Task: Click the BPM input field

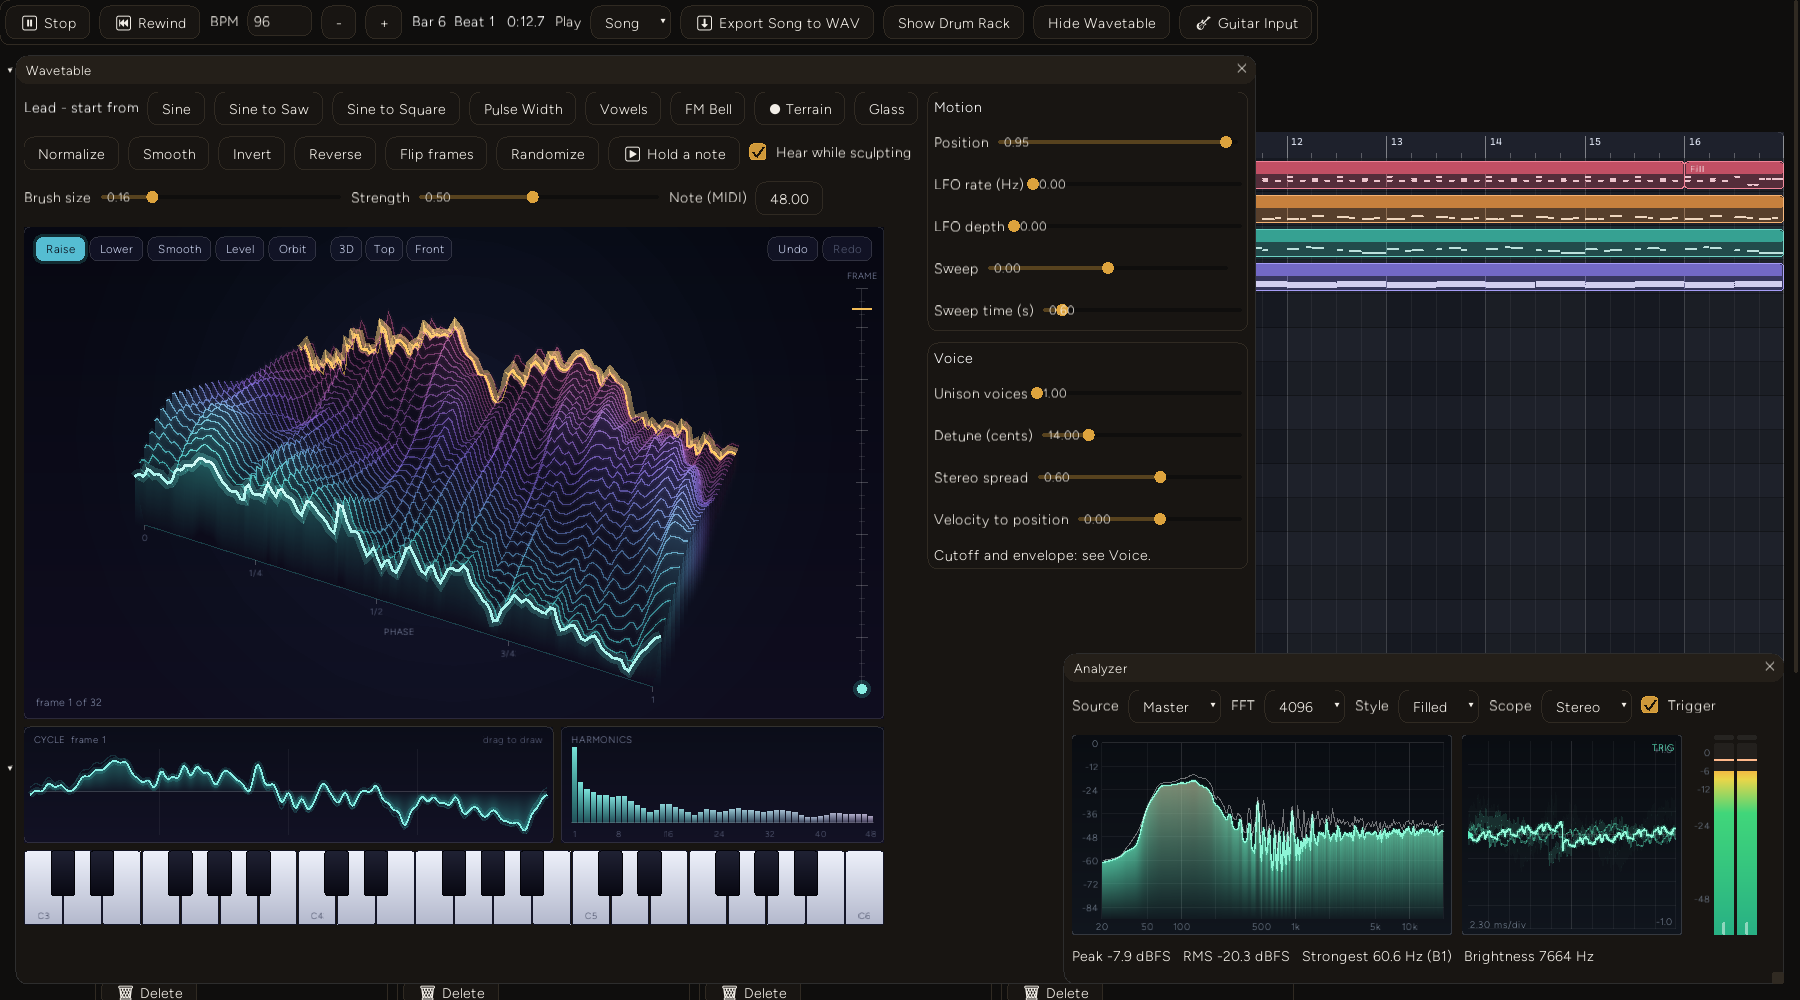Action: tap(279, 22)
